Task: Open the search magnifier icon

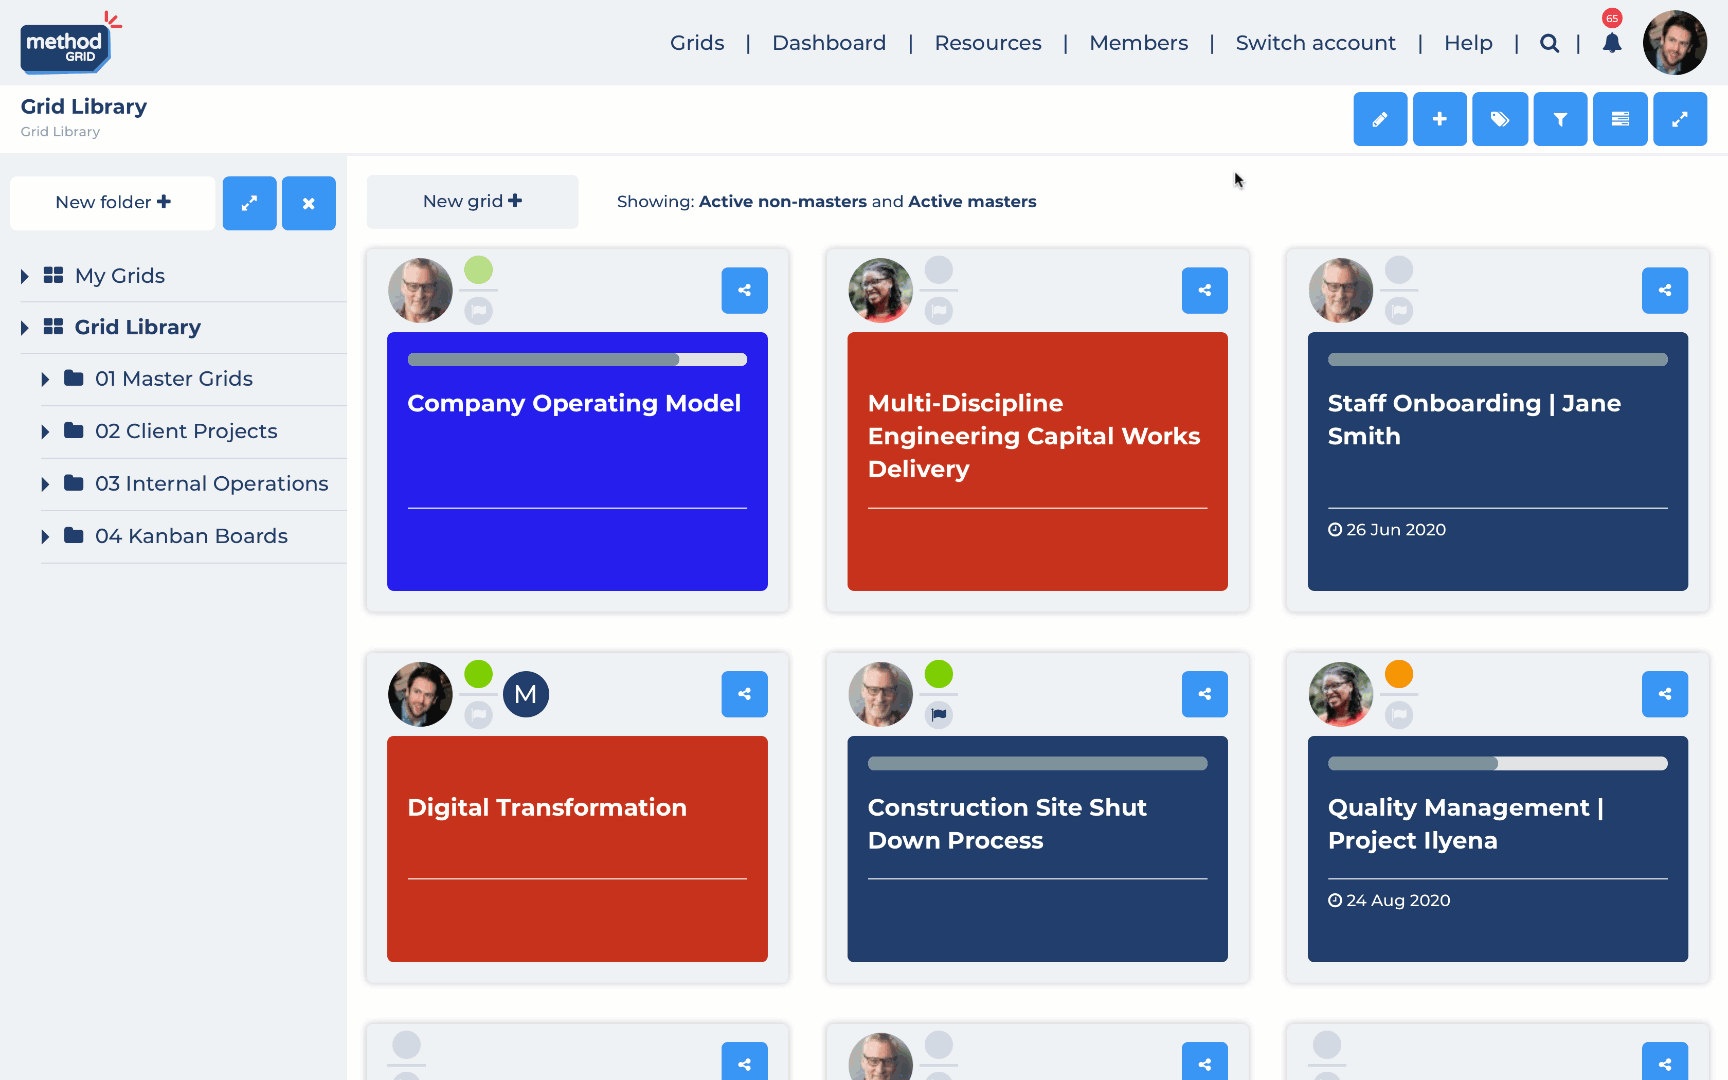Action: [x=1549, y=43]
